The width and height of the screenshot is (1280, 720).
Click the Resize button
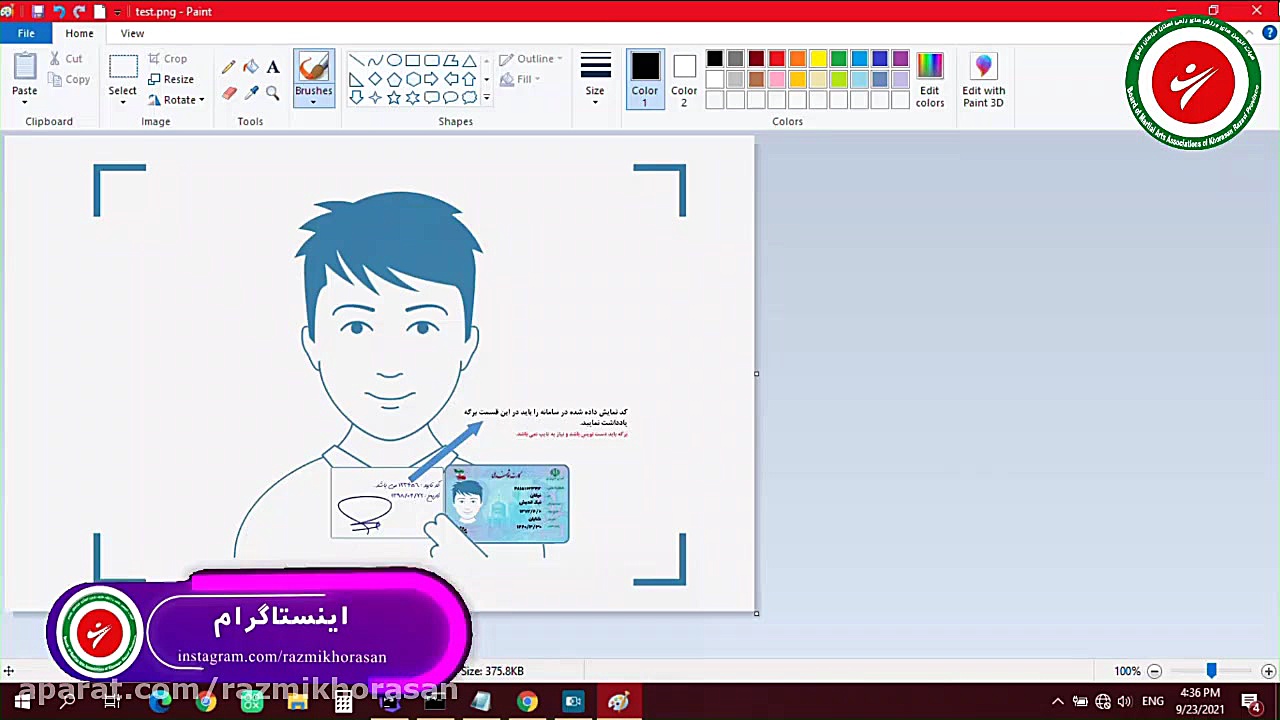click(171, 79)
